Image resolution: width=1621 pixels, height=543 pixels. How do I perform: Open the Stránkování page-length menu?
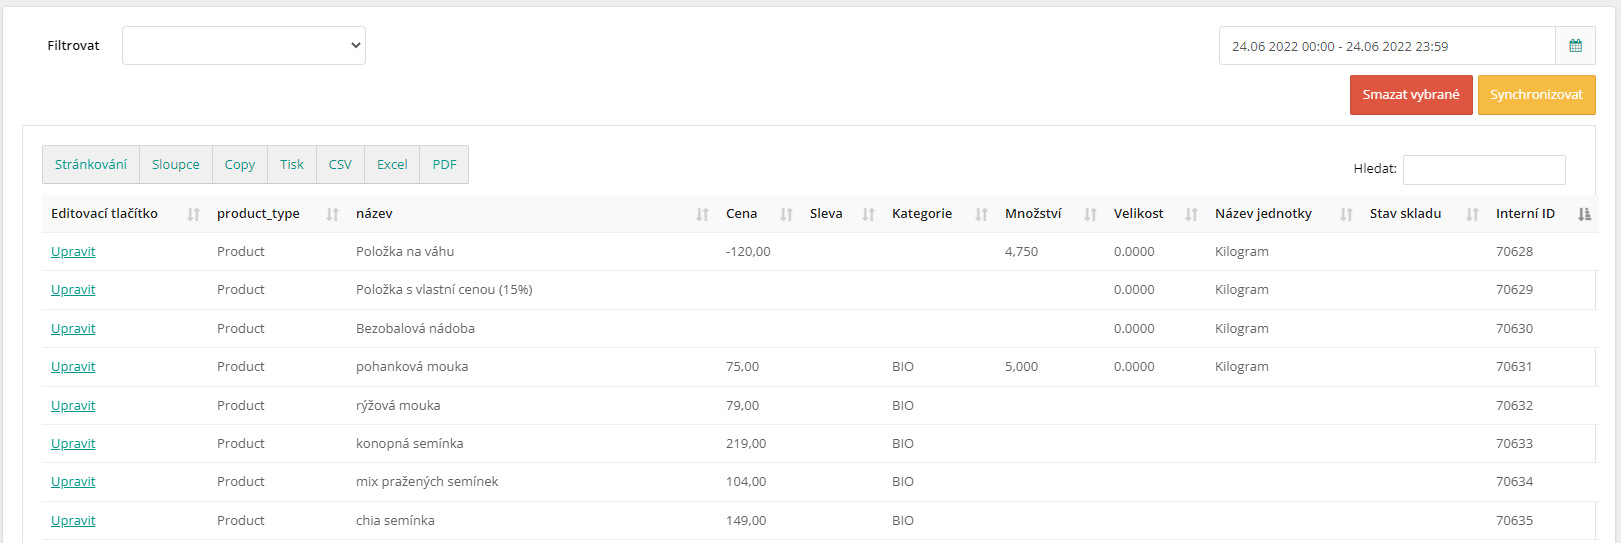[91, 165]
